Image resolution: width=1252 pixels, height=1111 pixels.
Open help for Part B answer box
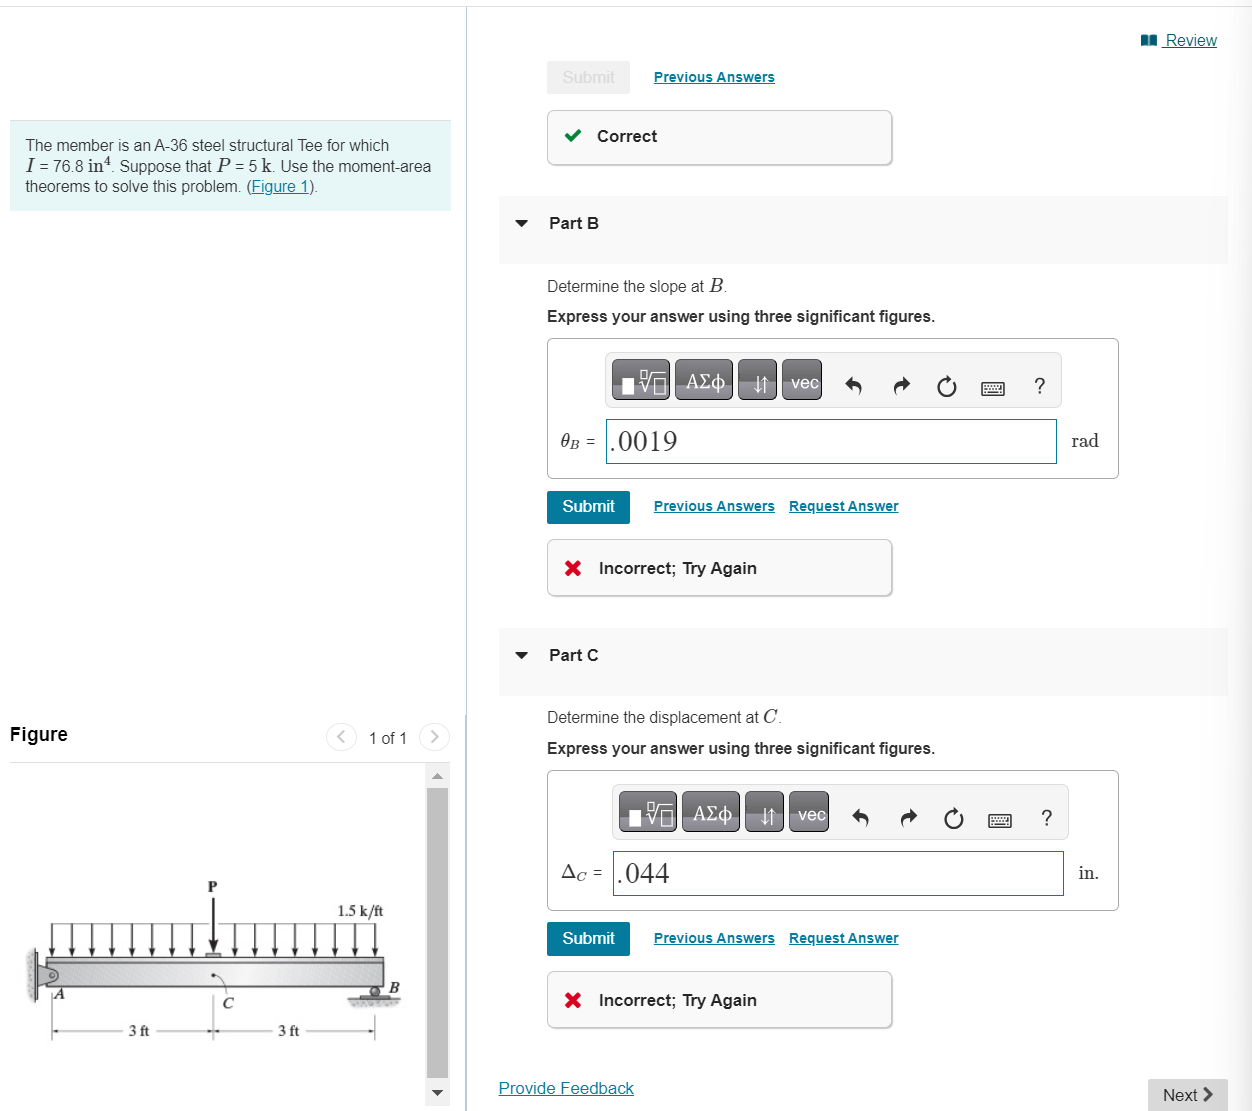[x=1040, y=386]
